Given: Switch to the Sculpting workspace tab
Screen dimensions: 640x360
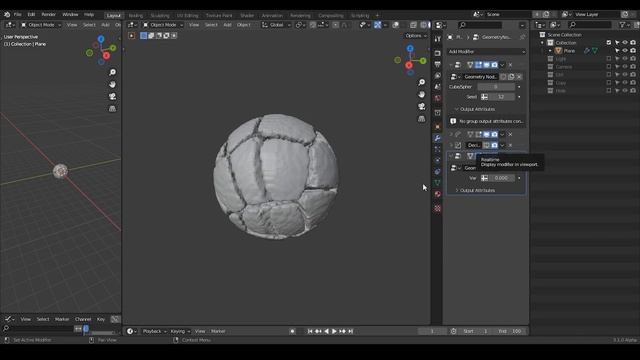Looking at the screenshot, I should coord(160,16).
